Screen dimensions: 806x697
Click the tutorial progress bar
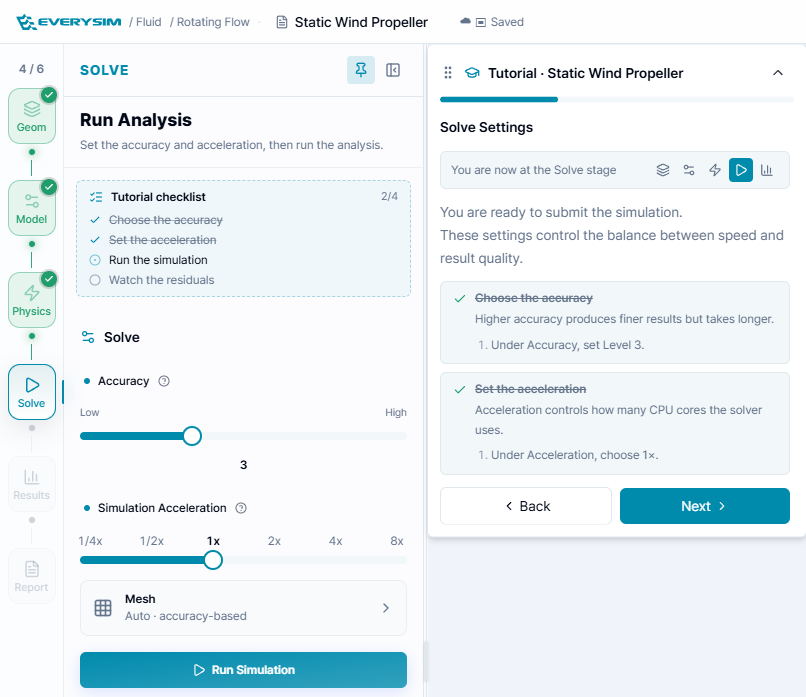coord(616,100)
